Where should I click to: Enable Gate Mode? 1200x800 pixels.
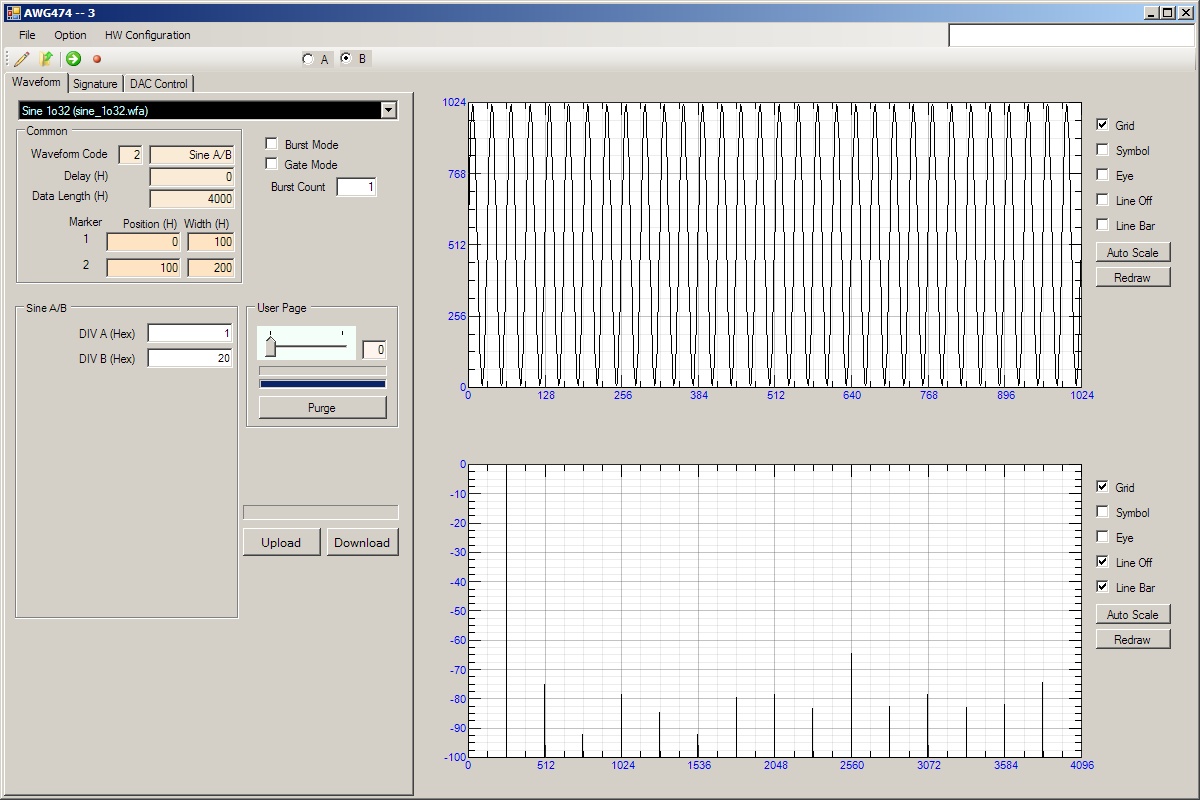tap(271, 164)
